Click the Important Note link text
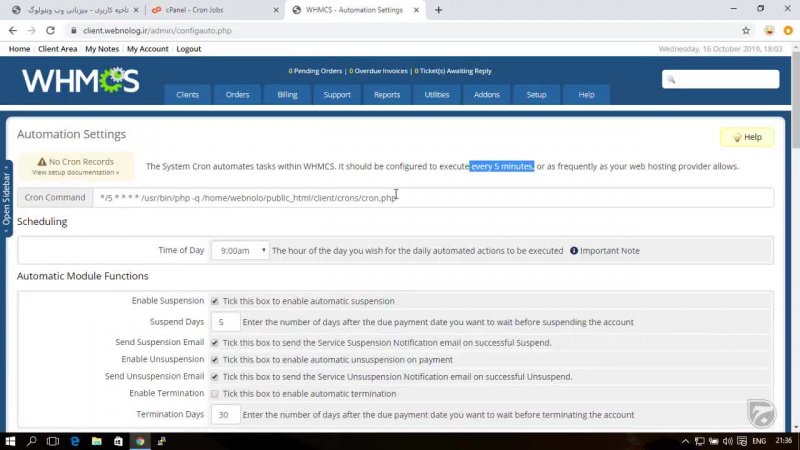The image size is (800, 450). [610, 251]
